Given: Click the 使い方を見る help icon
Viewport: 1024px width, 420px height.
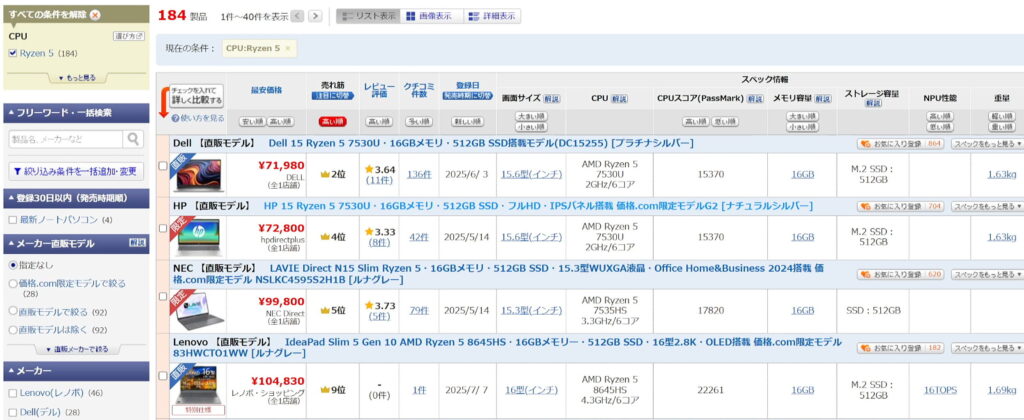Looking at the screenshot, I should point(175,118).
